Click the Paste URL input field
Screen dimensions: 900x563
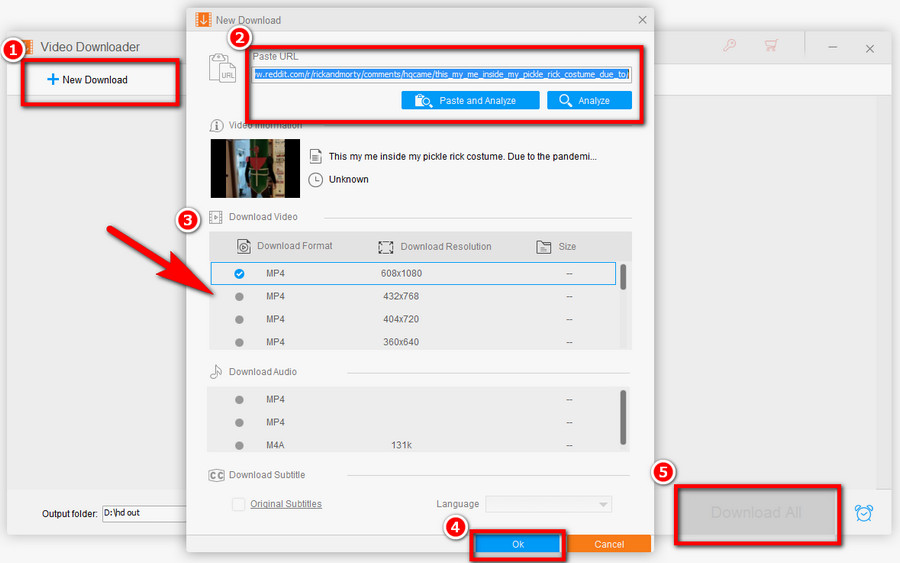(441, 74)
